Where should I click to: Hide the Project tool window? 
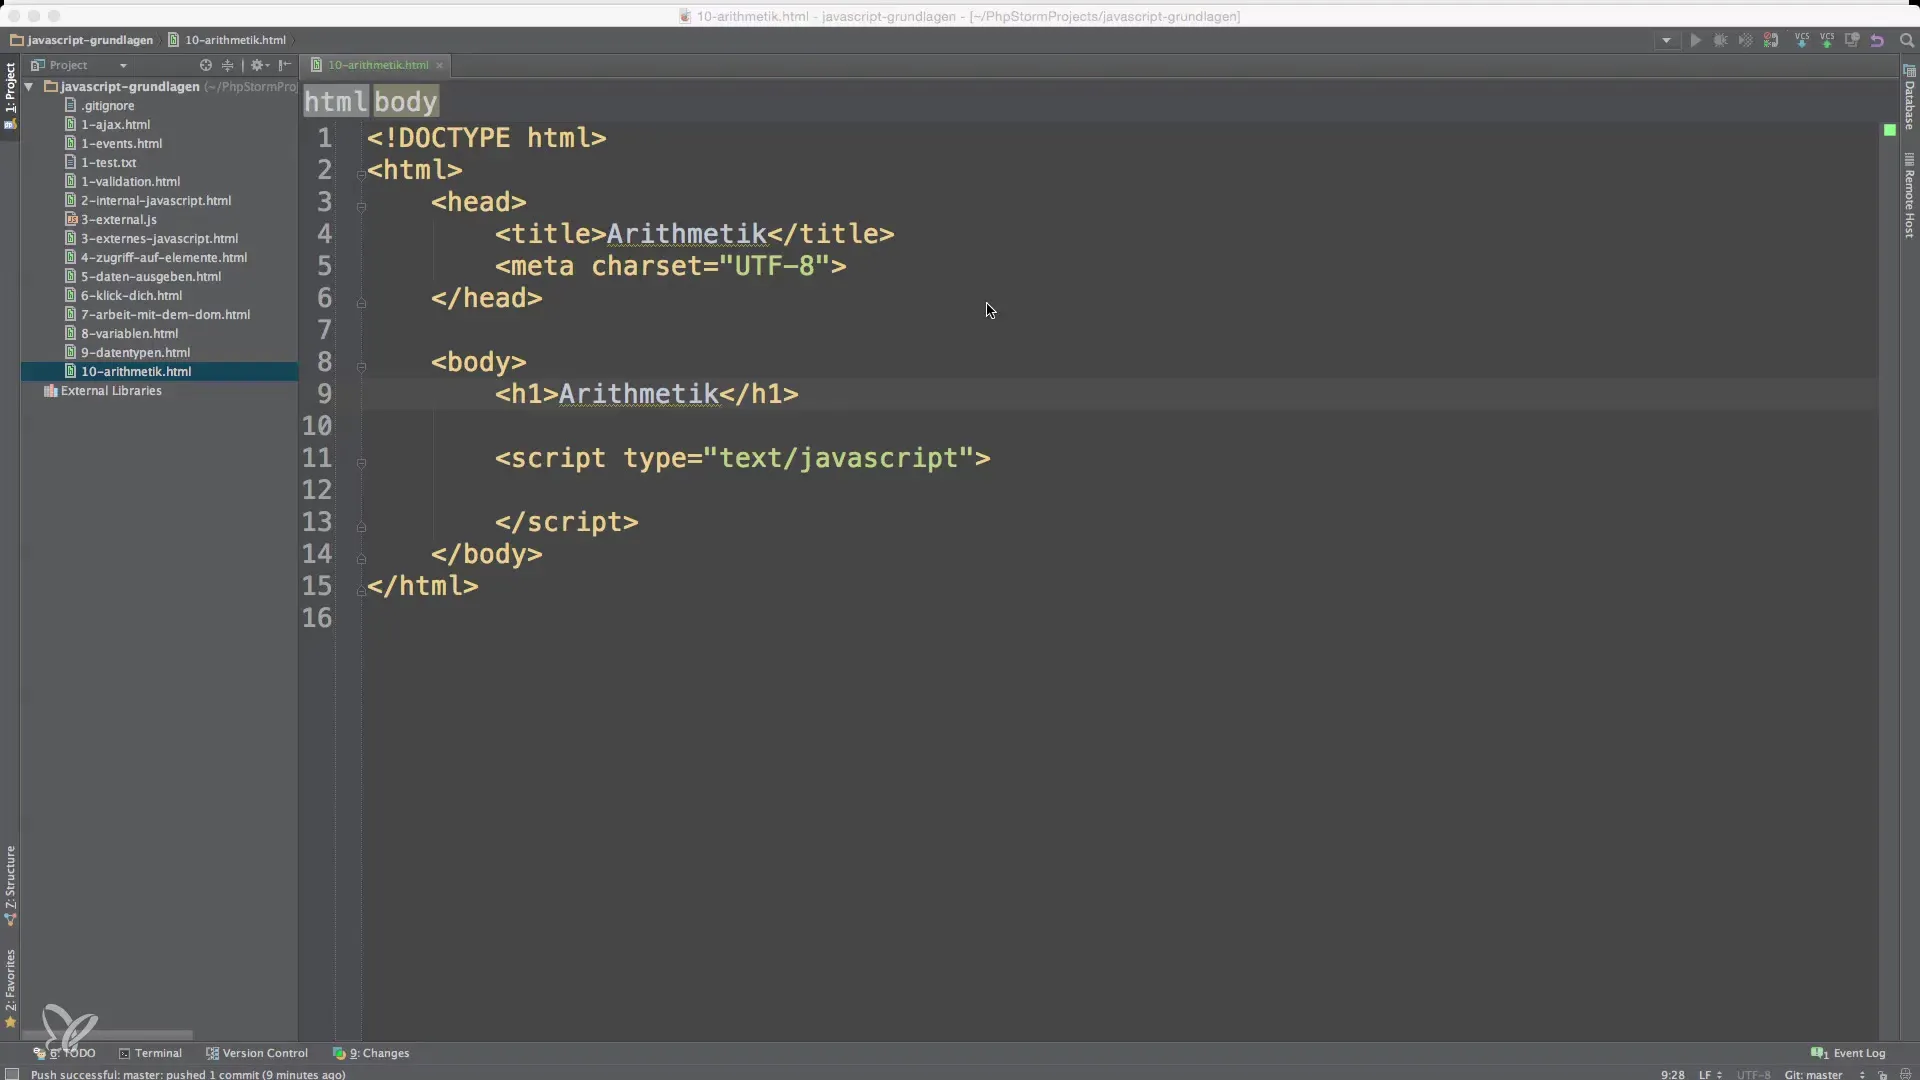click(285, 65)
